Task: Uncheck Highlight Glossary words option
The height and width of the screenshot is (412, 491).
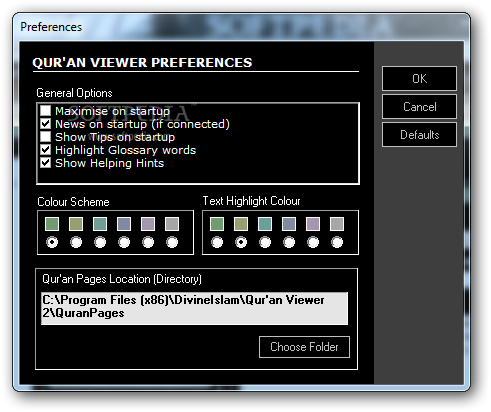Action: click(45, 150)
